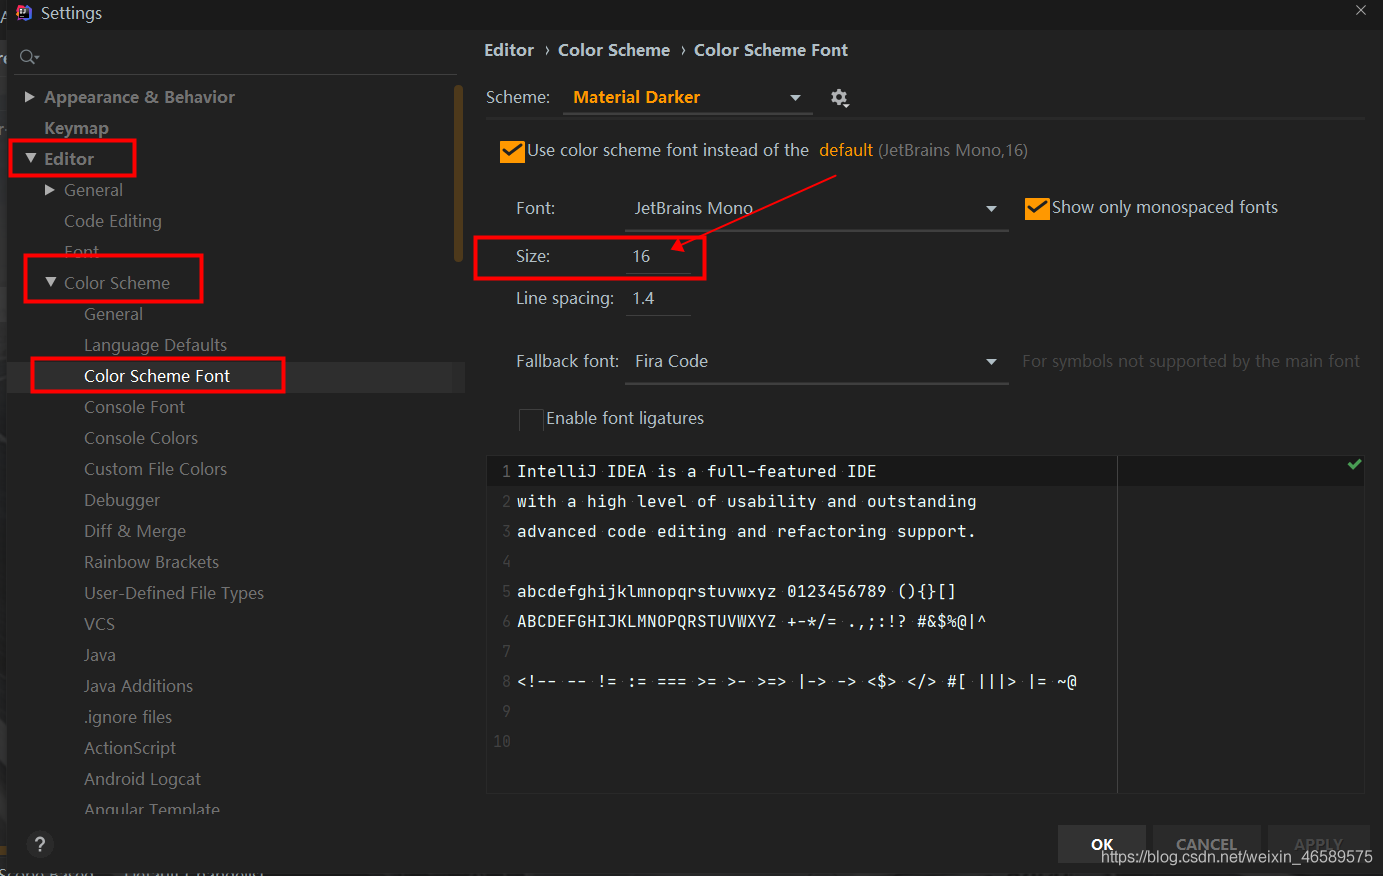1383x876 pixels.
Task: Select Diff & Merge item
Action: (x=135, y=531)
